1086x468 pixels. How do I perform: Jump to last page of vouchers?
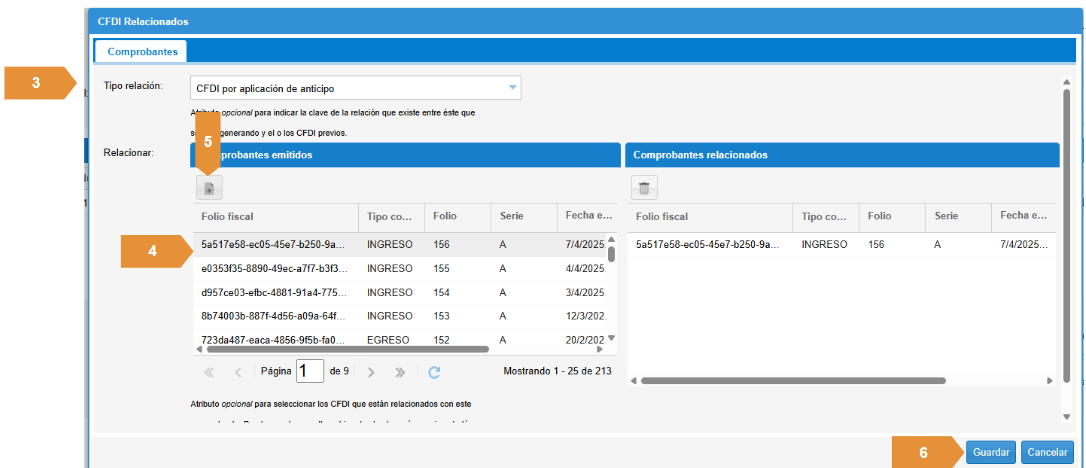pos(400,372)
